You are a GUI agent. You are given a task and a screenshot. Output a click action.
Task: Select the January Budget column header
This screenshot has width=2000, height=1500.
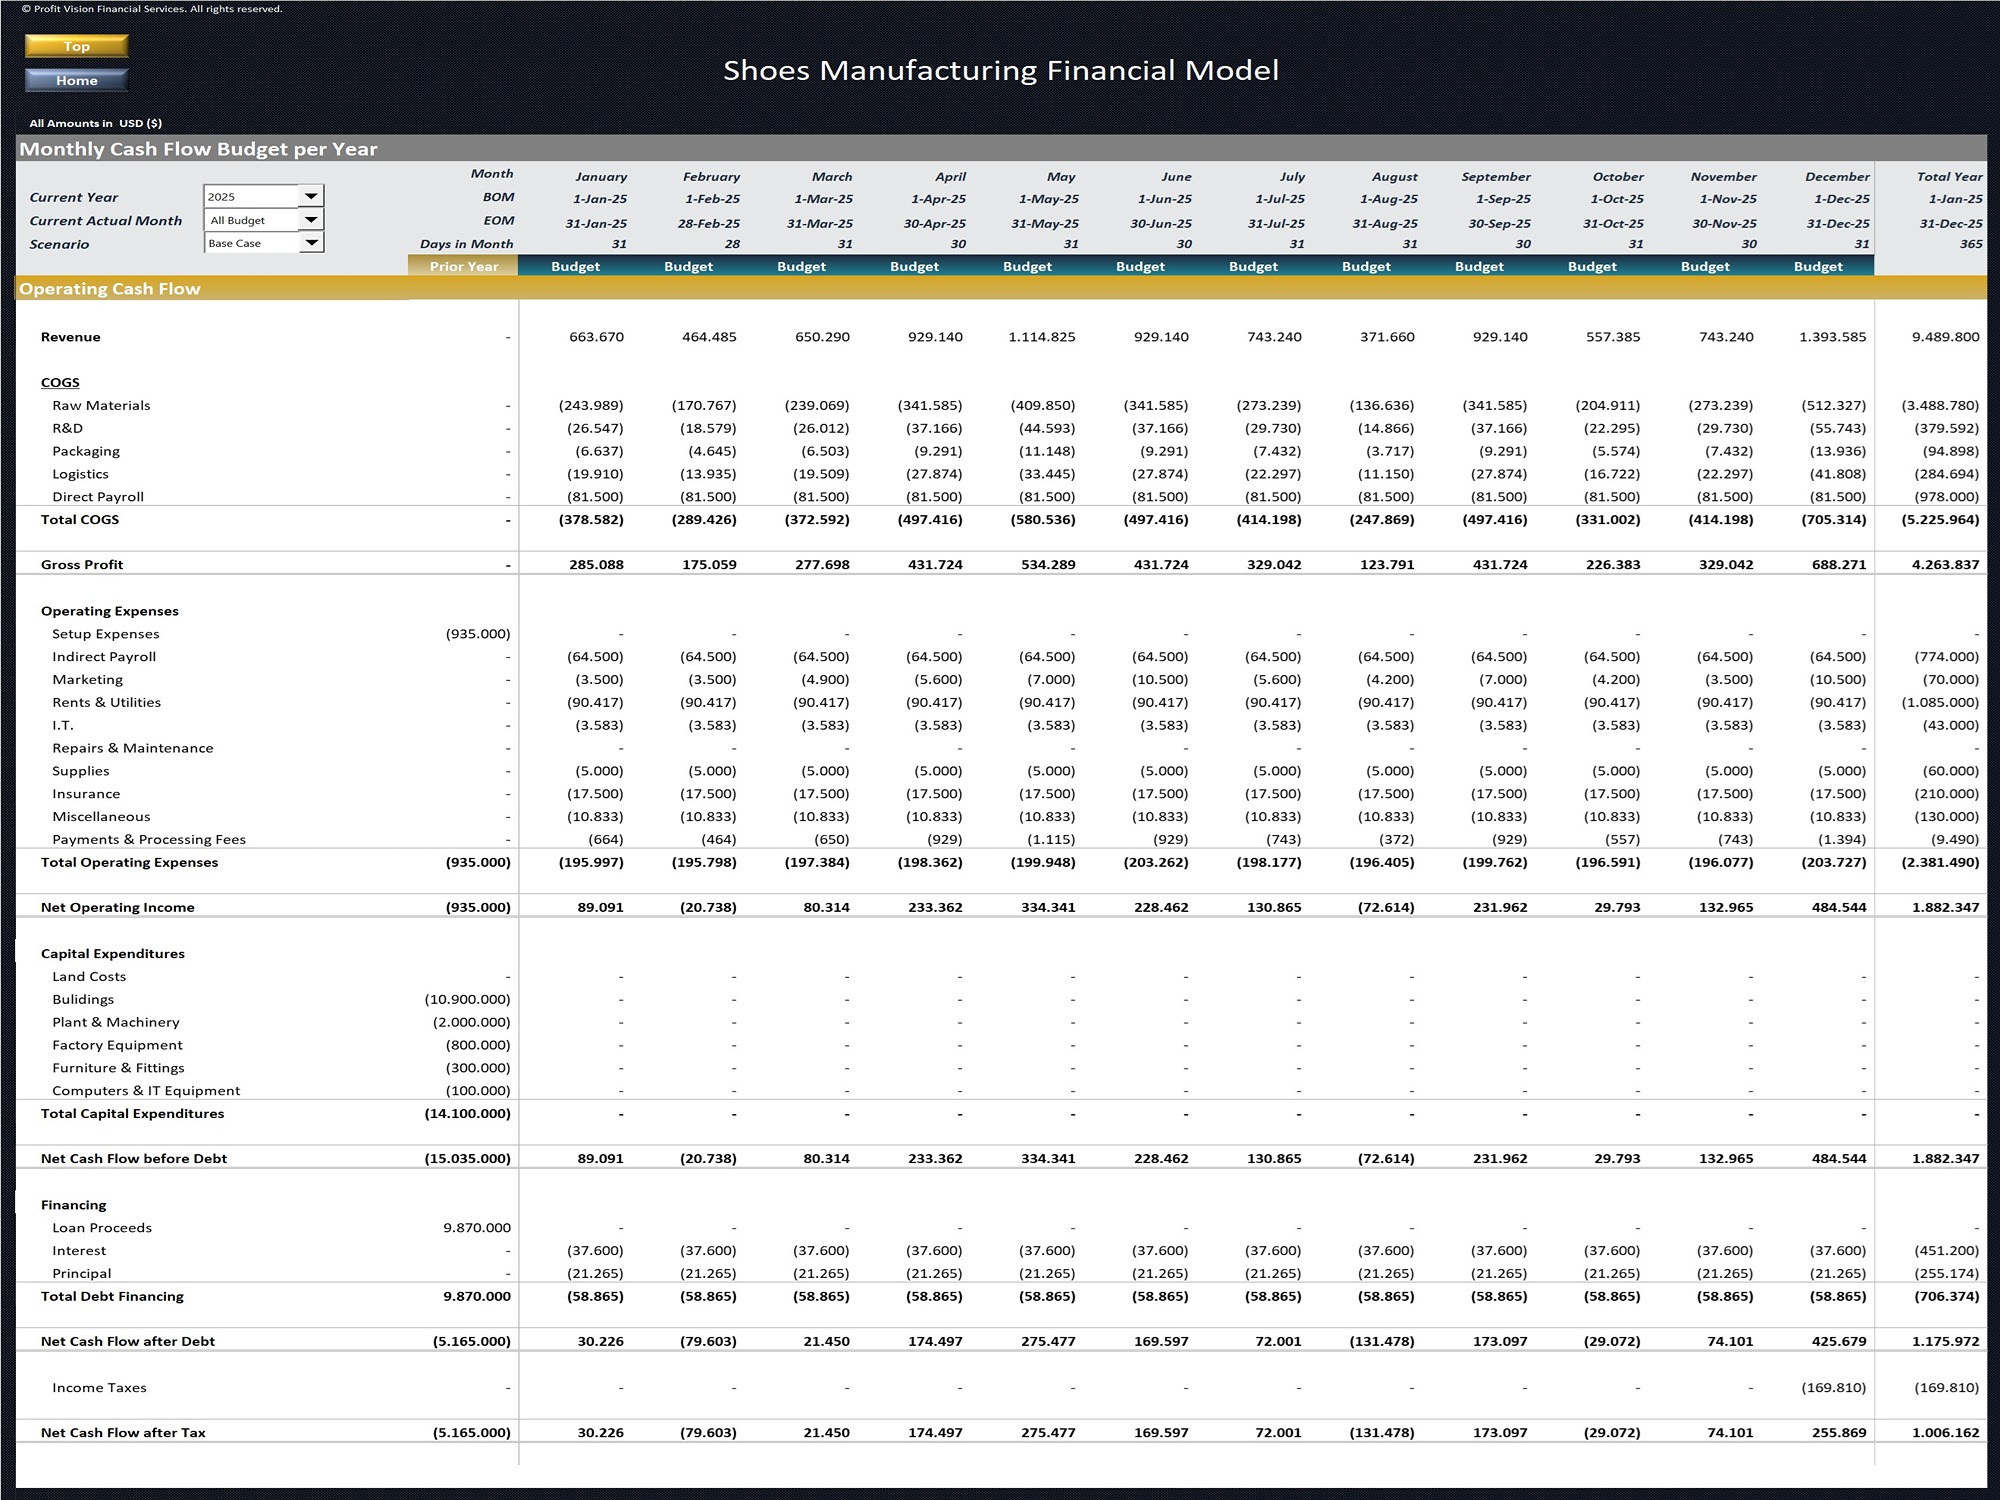tap(576, 267)
